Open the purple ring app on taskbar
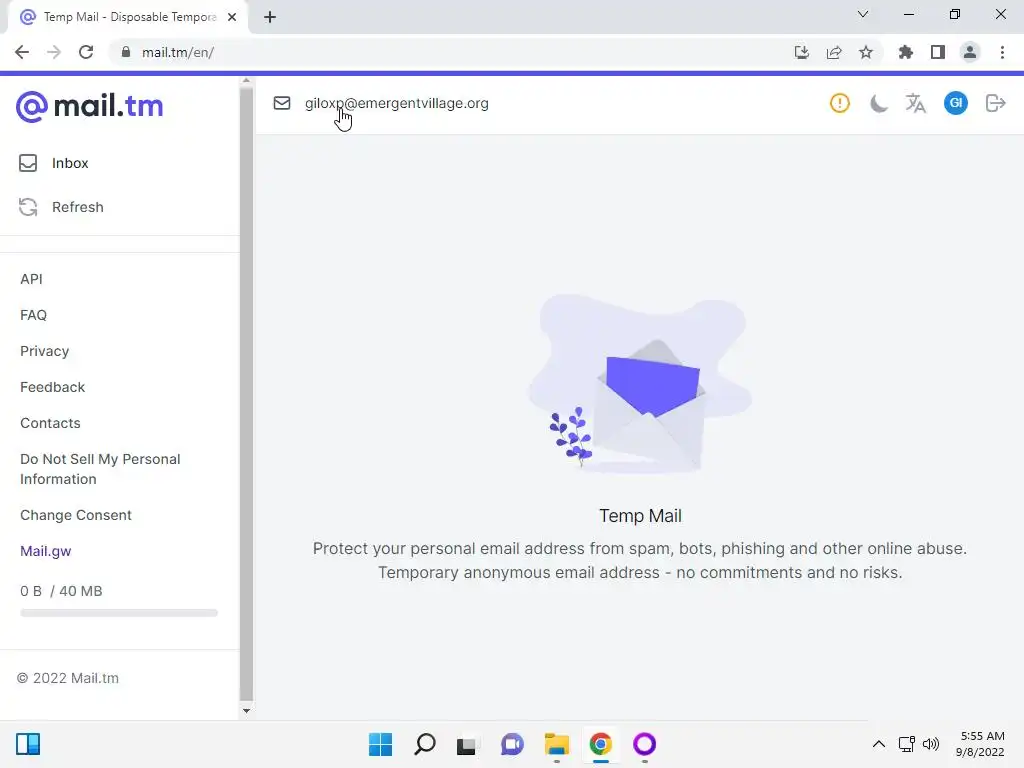This screenshot has height=768, width=1024. (645, 744)
